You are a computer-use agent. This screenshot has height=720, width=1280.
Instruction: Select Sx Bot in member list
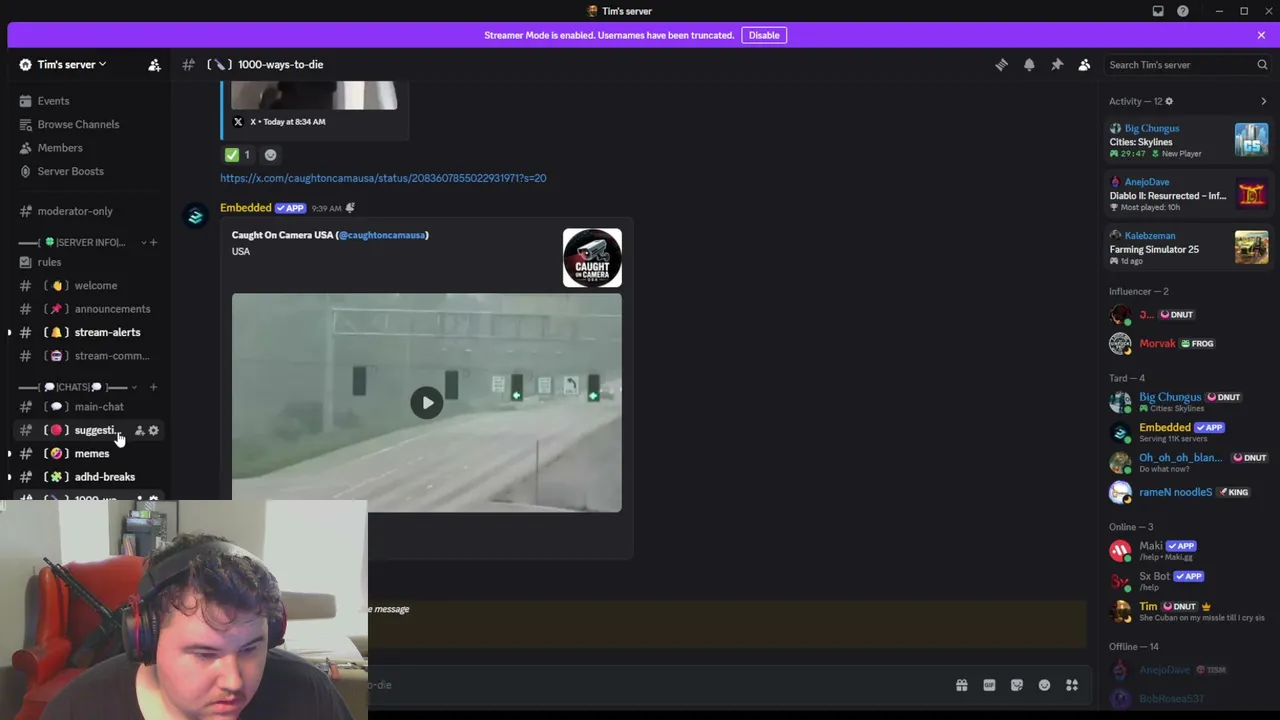click(x=1188, y=581)
